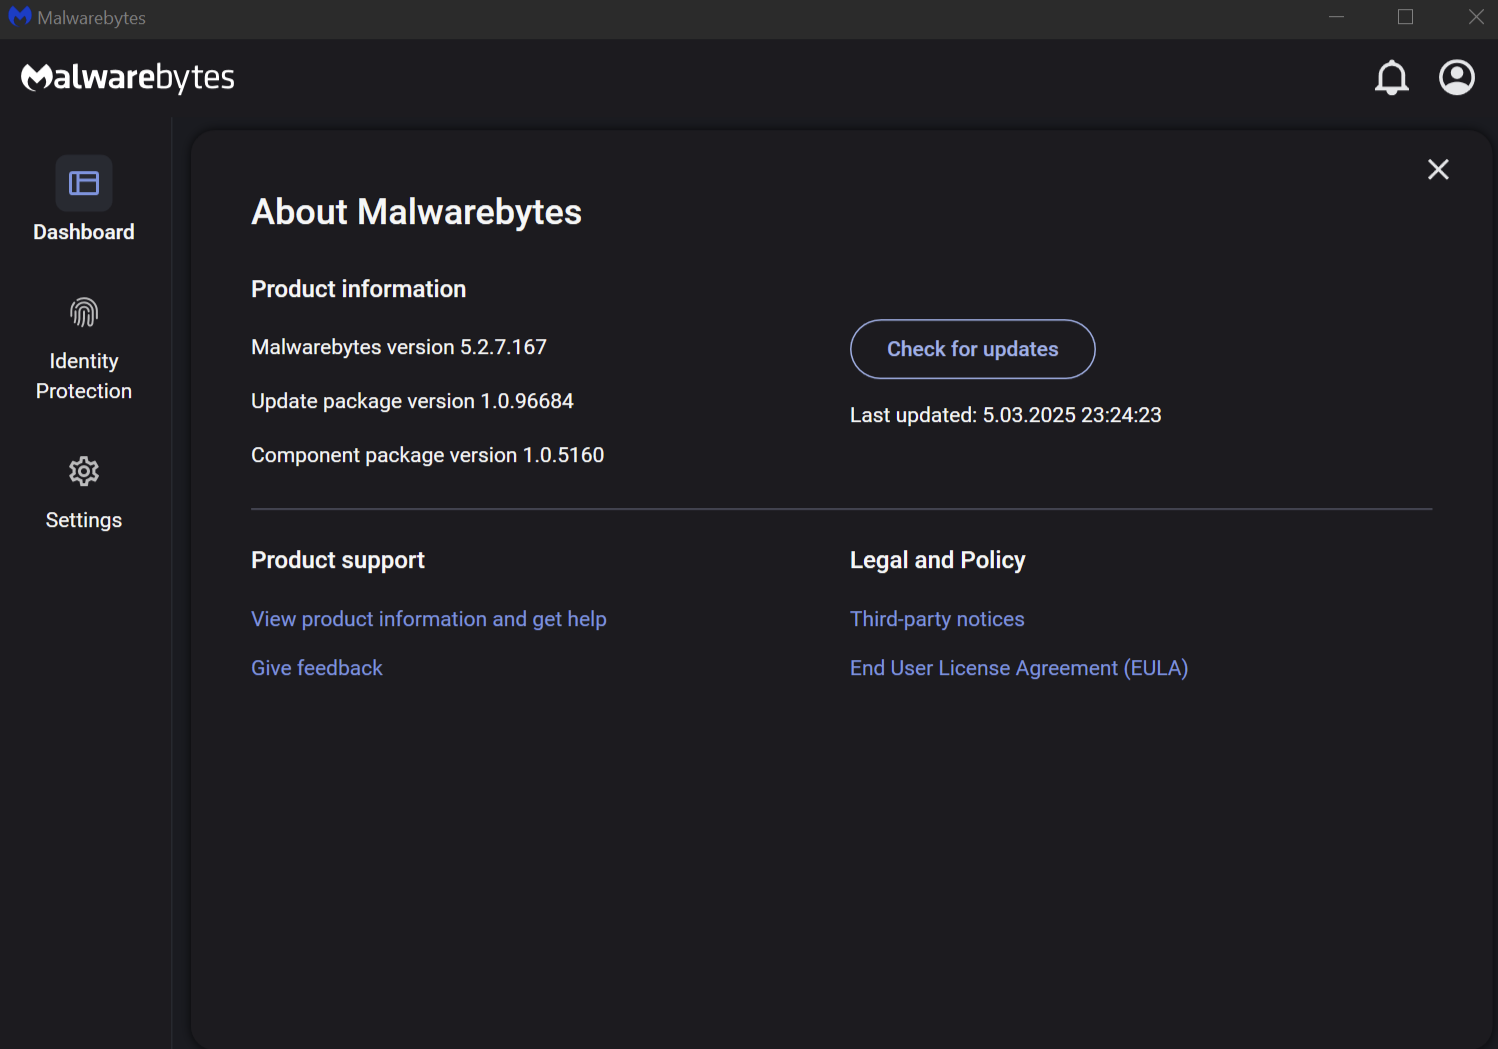This screenshot has width=1498, height=1049.
Task: Click Malwarebytes version 5.2.7.167 text
Action: click(399, 347)
